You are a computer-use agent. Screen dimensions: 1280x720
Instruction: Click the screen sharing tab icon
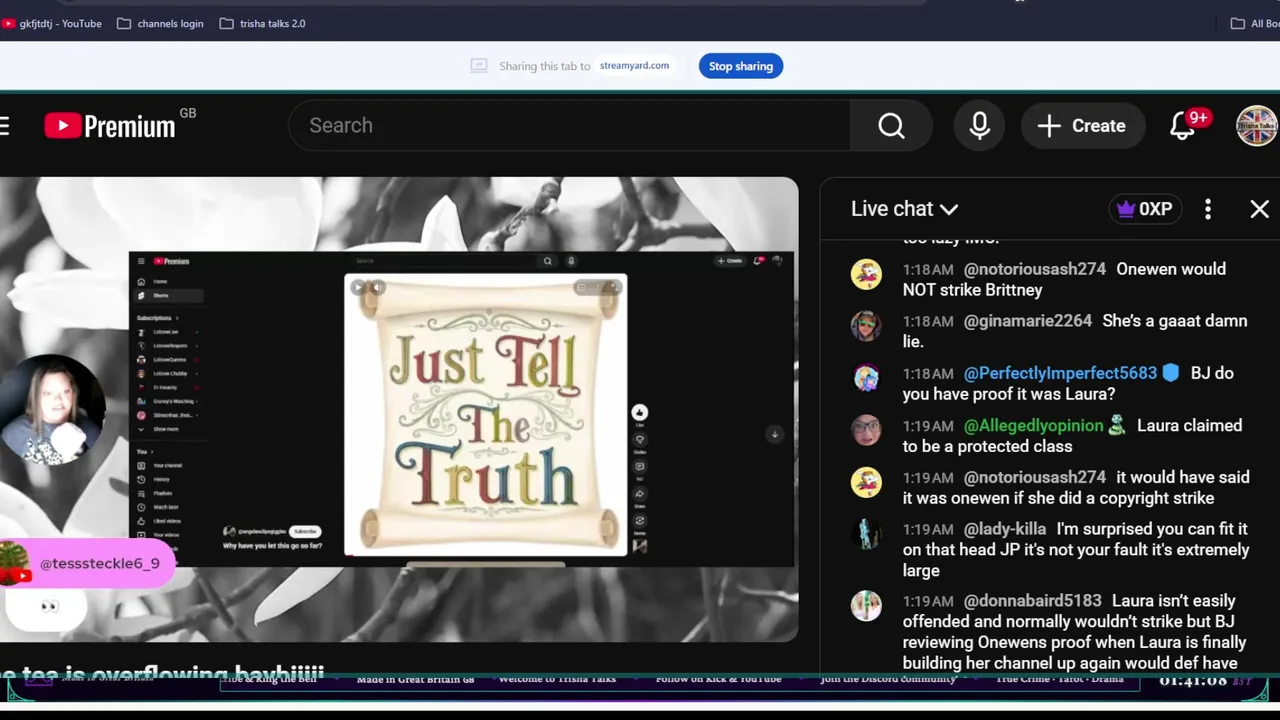tap(479, 66)
